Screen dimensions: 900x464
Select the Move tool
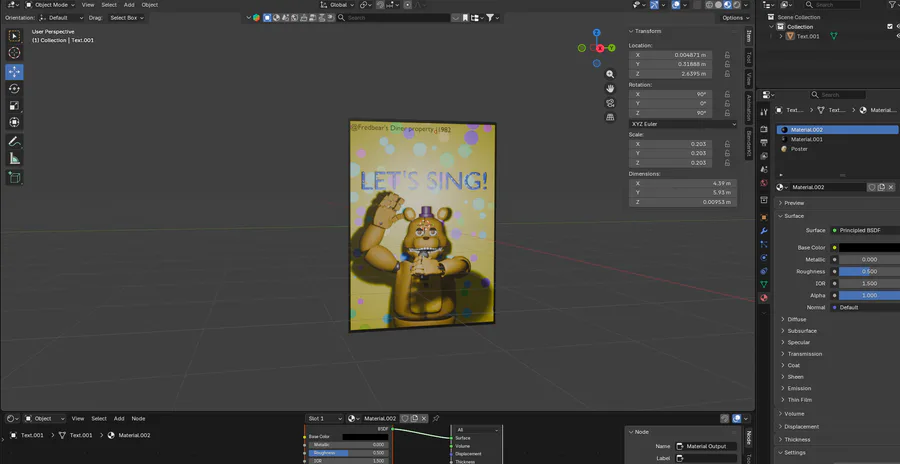[14, 72]
